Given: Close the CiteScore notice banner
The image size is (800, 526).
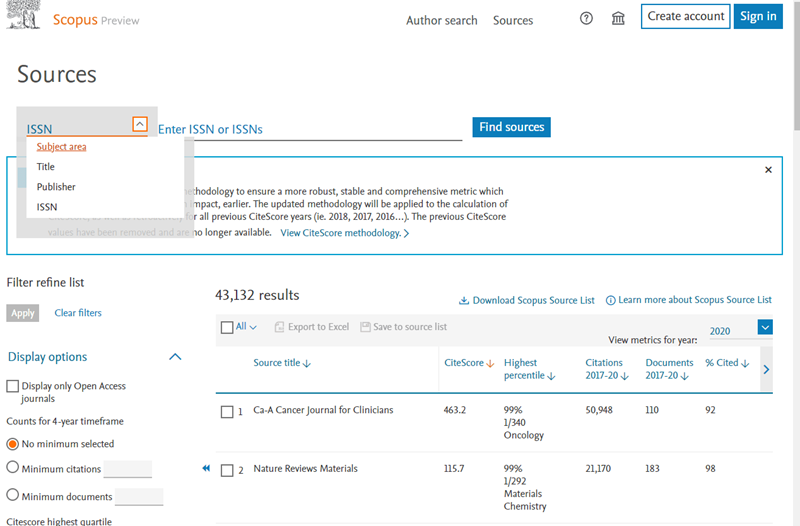Looking at the screenshot, I should point(768,170).
